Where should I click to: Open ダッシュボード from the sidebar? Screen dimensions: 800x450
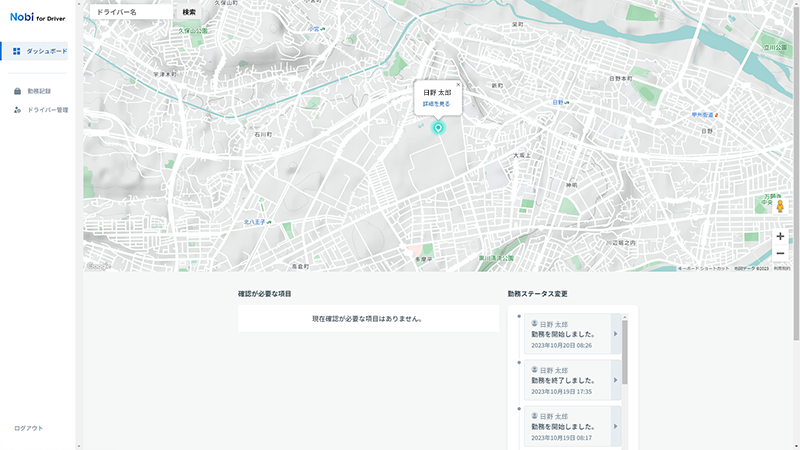[x=40, y=50]
